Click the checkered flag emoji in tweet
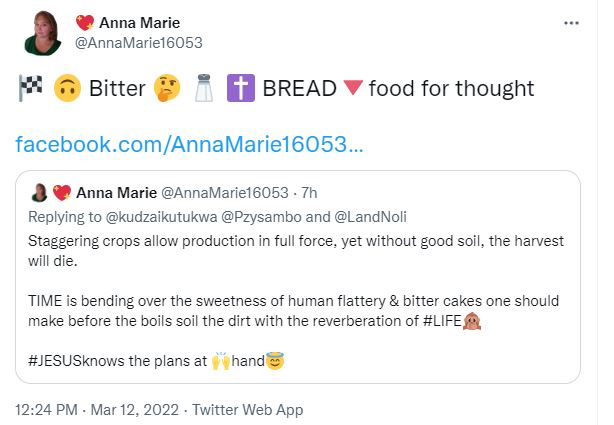Image resolution: width=614 pixels, height=425 pixels. click(x=28, y=89)
